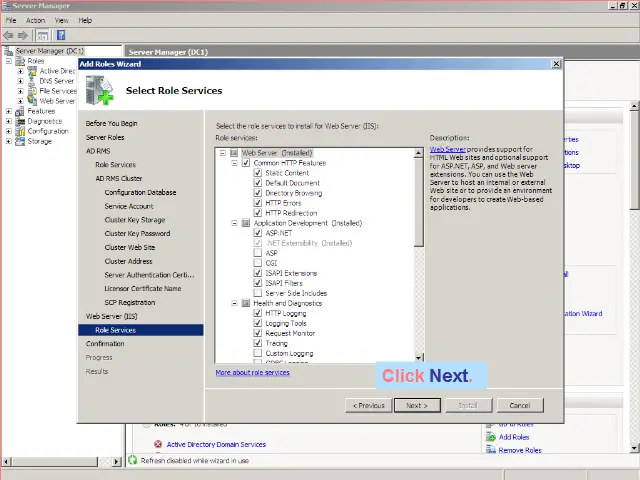Viewport: 640px width, 480px height.
Task: Click the Roles node icon in tree
Action: [20, 61]
